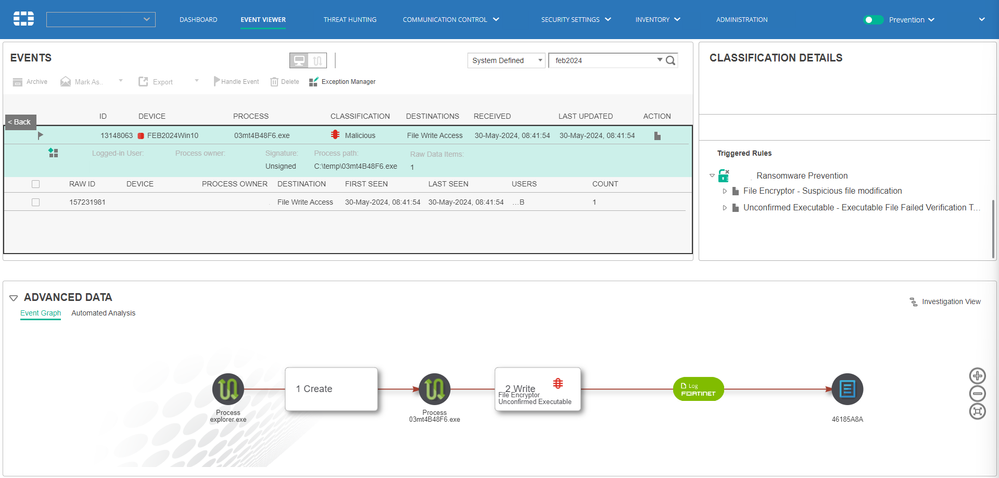Click the Archive toolbar button
This screenshot has height=478, width=999.
[x=30, y=82]
